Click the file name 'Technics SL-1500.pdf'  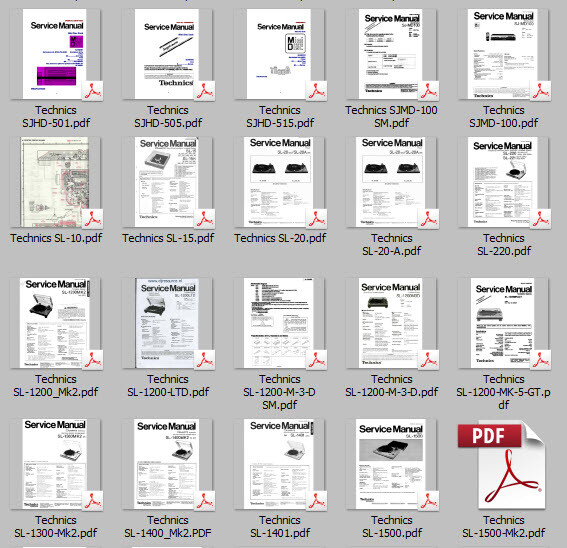point(392,527)
